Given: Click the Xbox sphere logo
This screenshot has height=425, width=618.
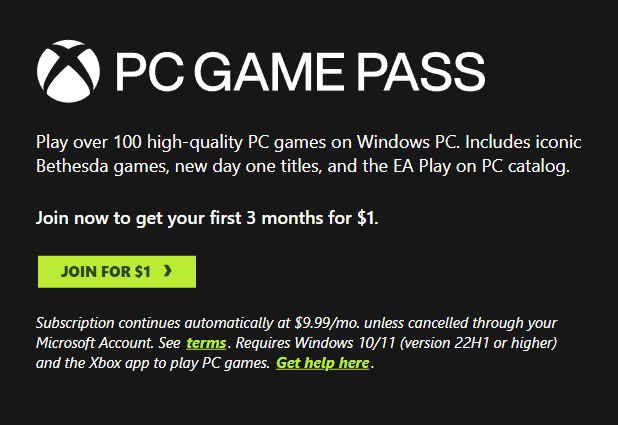Looking at the screenshot, I should 68,68.
